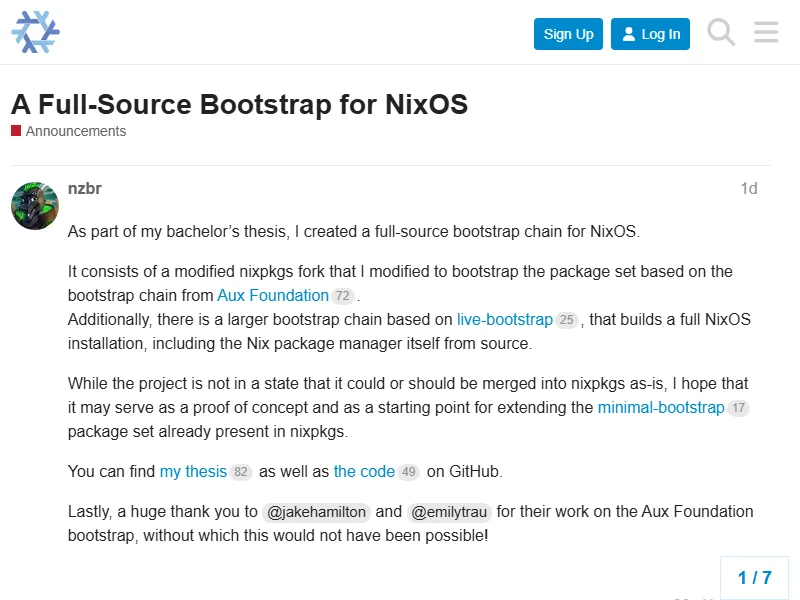Click the topic title heading
Image resolution: width=800 pixels, height=600 pixels.
click(x=239, y=104)
